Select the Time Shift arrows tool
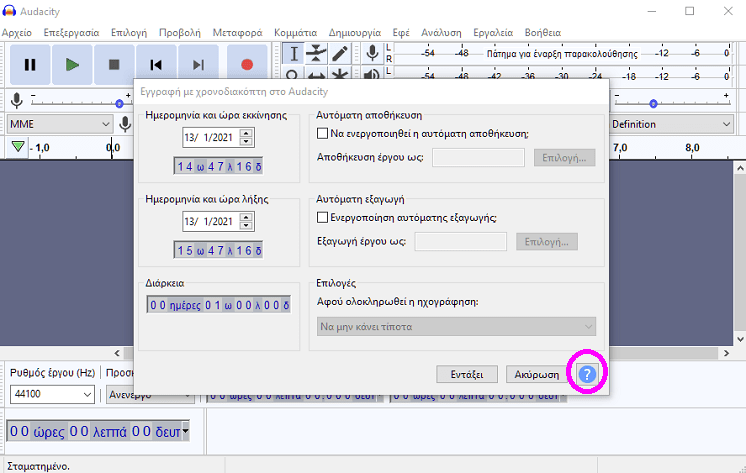Screen dimensions: 746x473 (316, 74)
